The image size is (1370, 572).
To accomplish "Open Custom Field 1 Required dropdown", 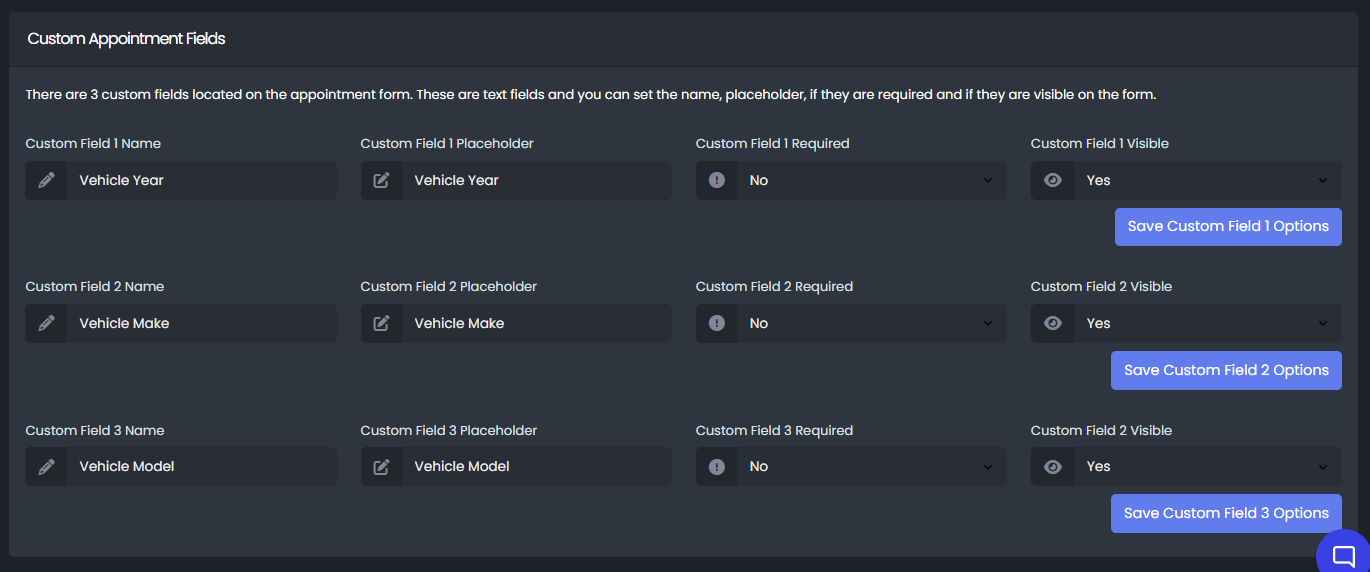I will click(870, 180).
